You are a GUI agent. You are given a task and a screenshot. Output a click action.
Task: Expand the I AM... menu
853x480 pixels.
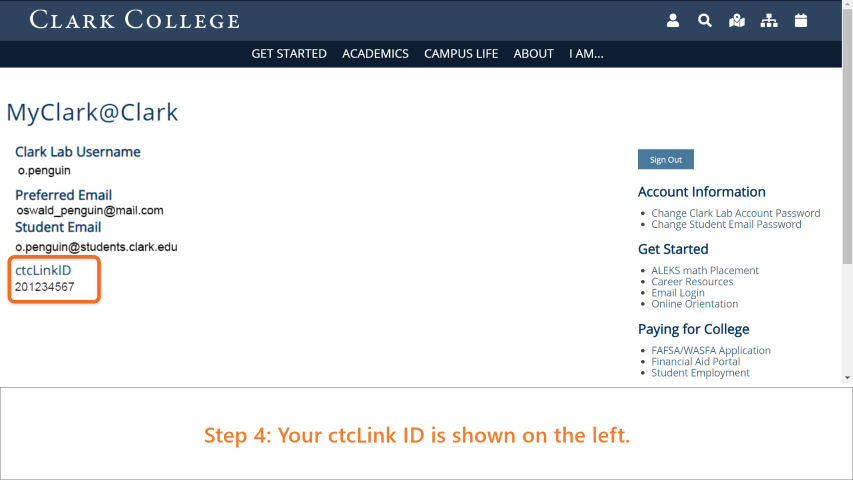pyautogui.click(x=586, y=54)
